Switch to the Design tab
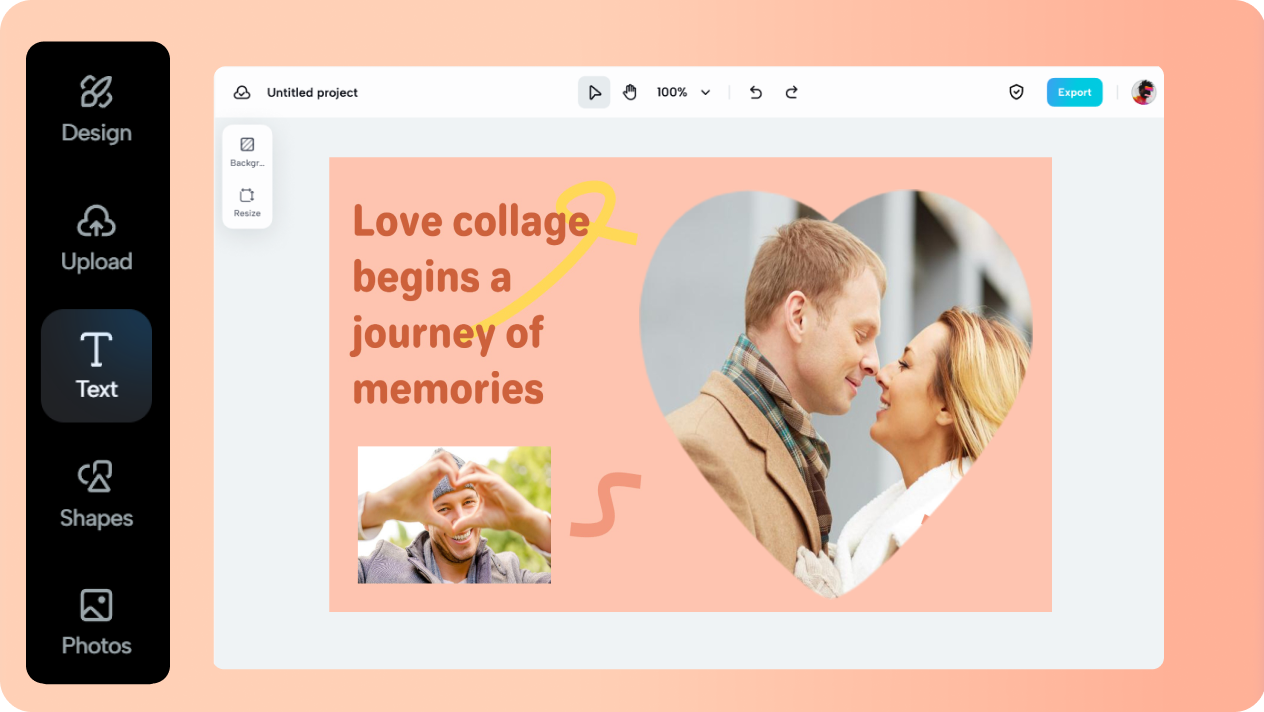Image resolution: width=1264 pixels, height=712 pixels. (x=96, y=111)
